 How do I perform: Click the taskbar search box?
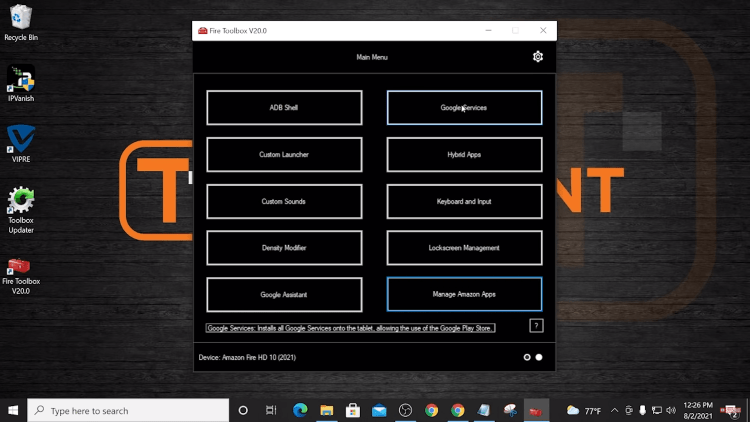(x=128, y=411)
